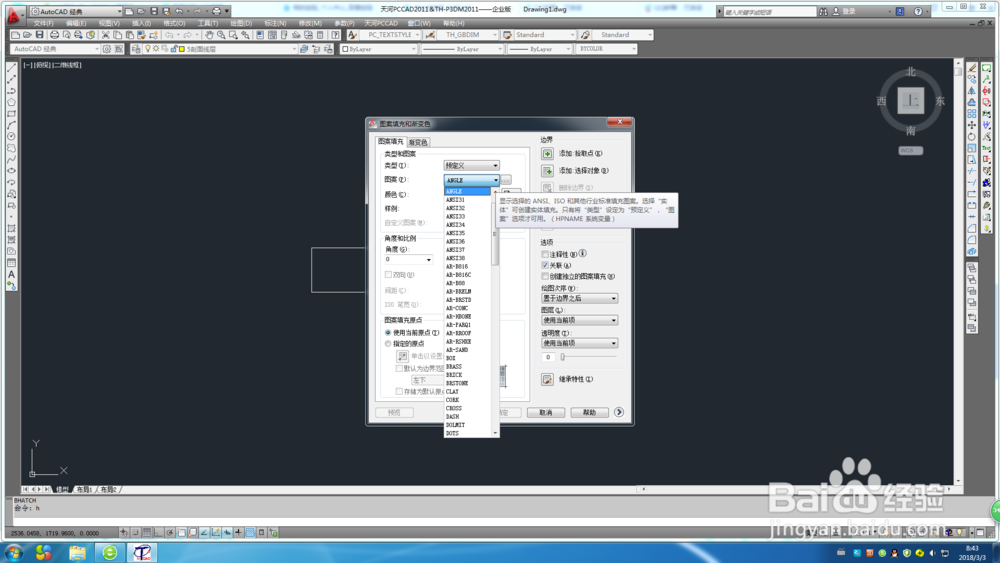Click the Erase tool in modify toolbar

[x=972, y=68]
